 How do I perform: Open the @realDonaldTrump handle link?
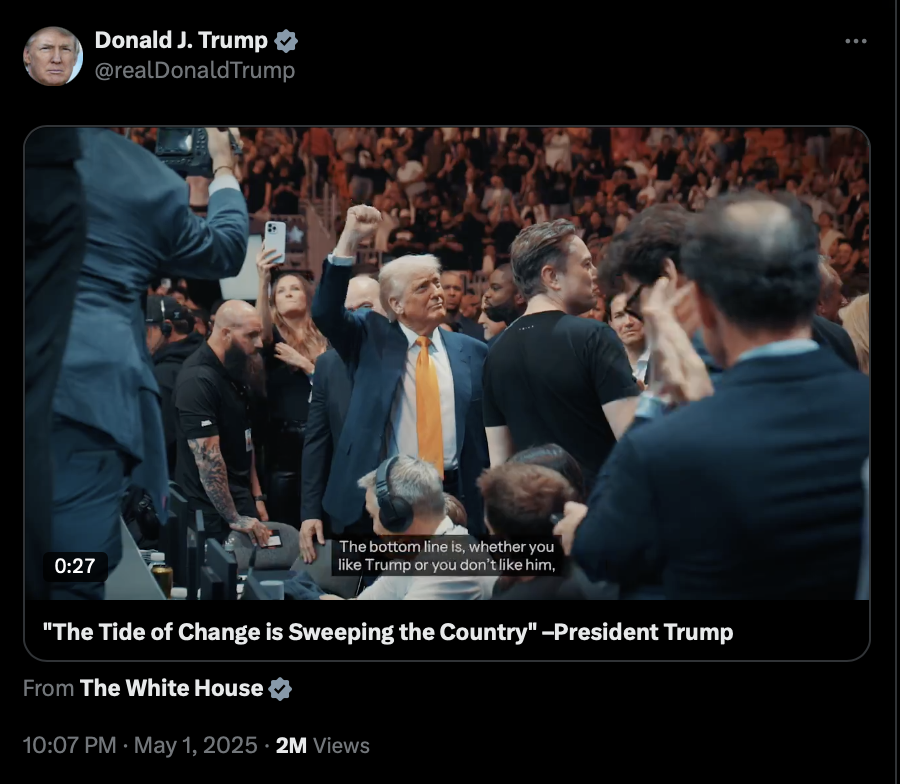195,70
